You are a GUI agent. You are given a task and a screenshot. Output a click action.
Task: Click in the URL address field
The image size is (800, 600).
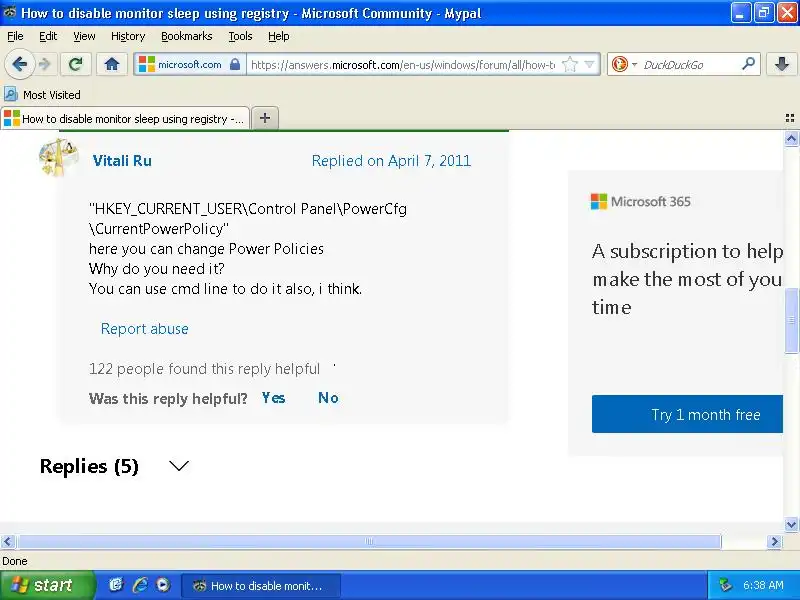[x=403, y=65]
